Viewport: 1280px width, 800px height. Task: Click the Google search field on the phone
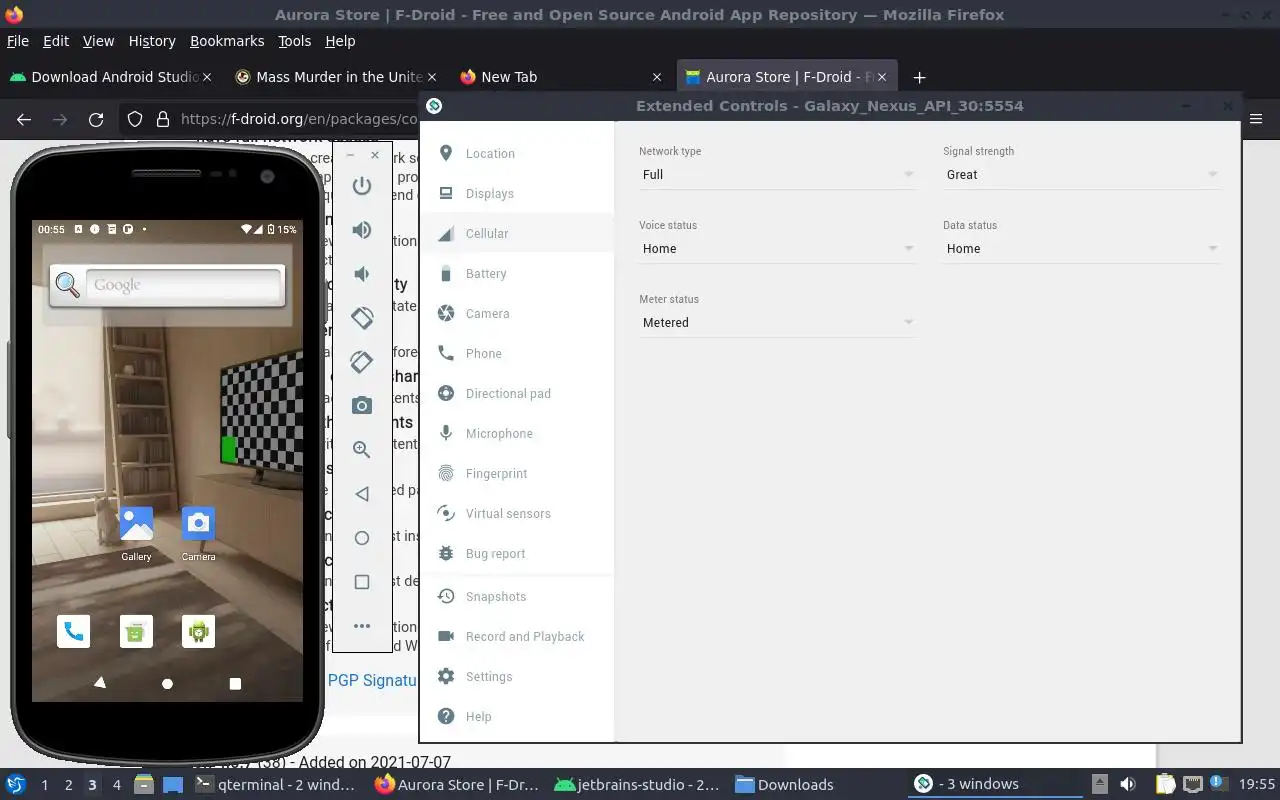(x=182, y=285)
